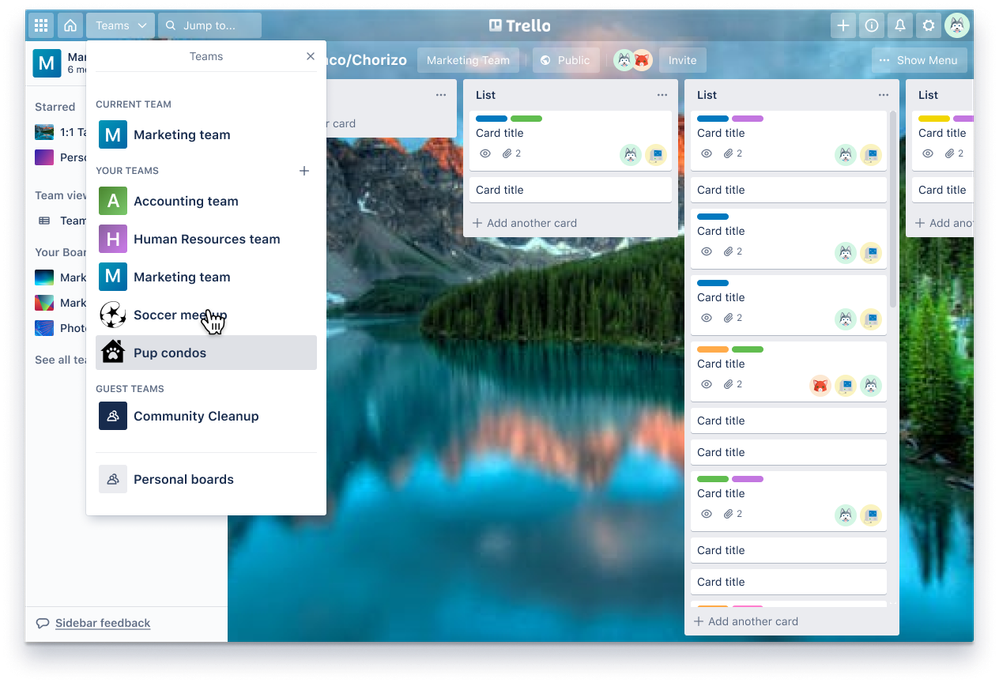Select Marketing team under Current Team
The image size is (999, 683).
click(206, 134)
